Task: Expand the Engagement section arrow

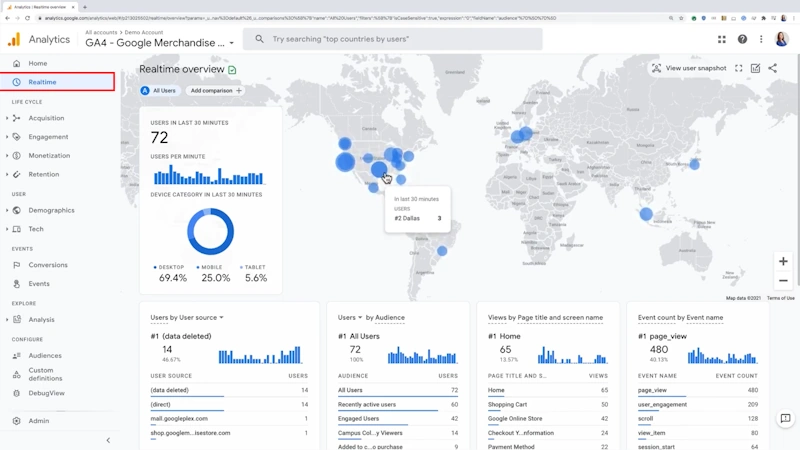Action: [7, 137]
